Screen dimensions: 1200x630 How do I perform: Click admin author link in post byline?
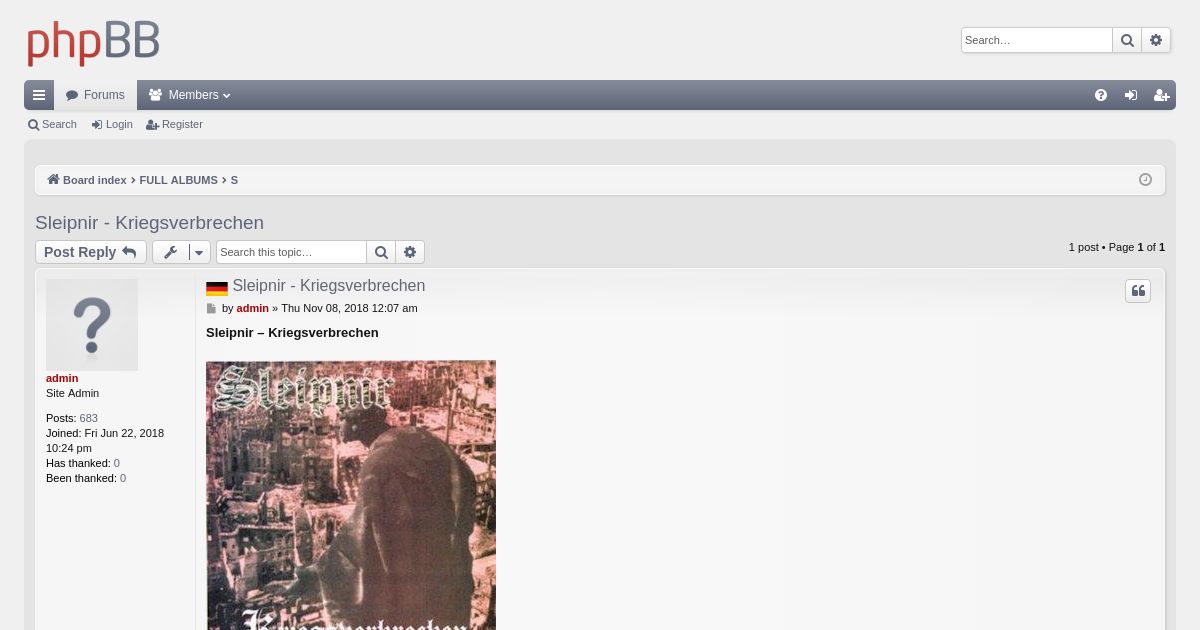pyautogui.click(x=252, y=308)
